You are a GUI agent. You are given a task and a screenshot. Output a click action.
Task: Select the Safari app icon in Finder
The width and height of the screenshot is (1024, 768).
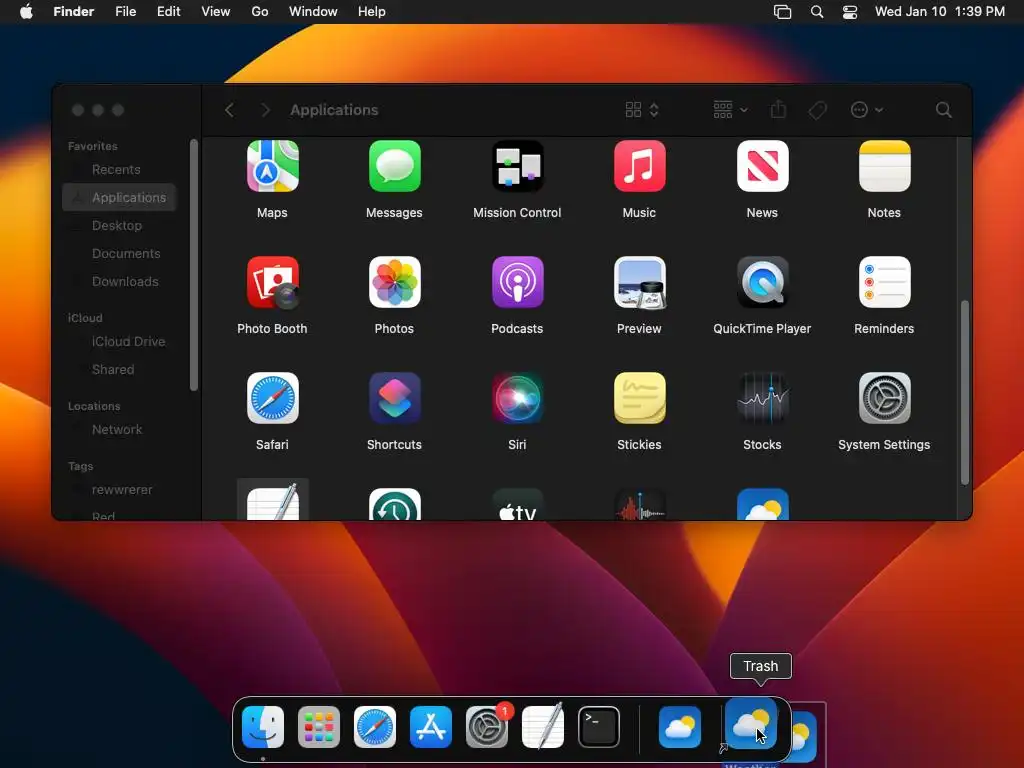pos(272,398)
